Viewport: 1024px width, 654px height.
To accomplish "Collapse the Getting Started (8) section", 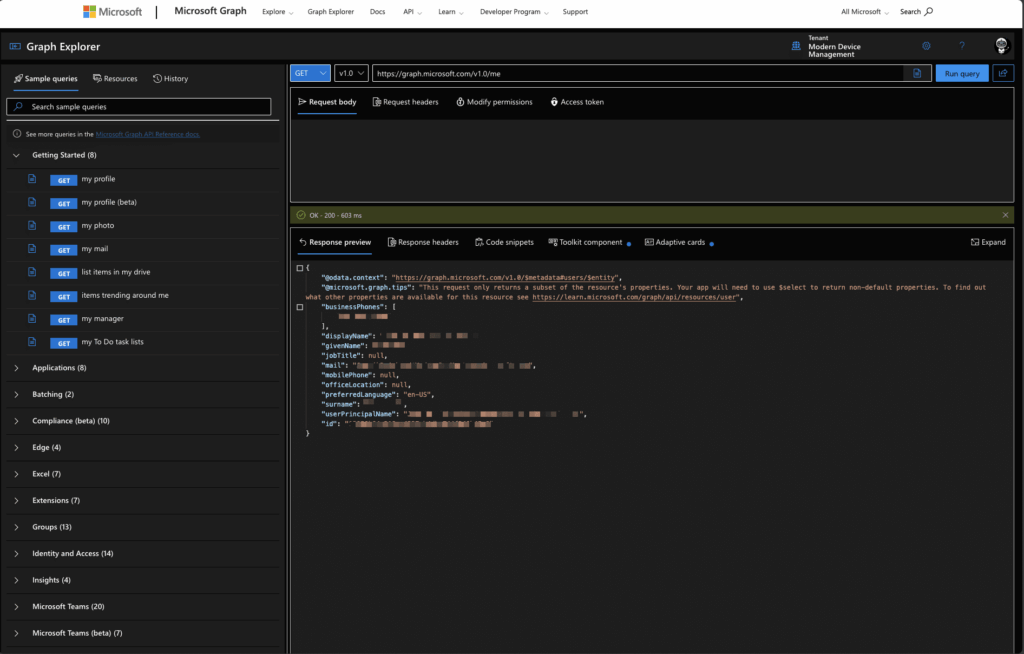I will click(16, 155).
